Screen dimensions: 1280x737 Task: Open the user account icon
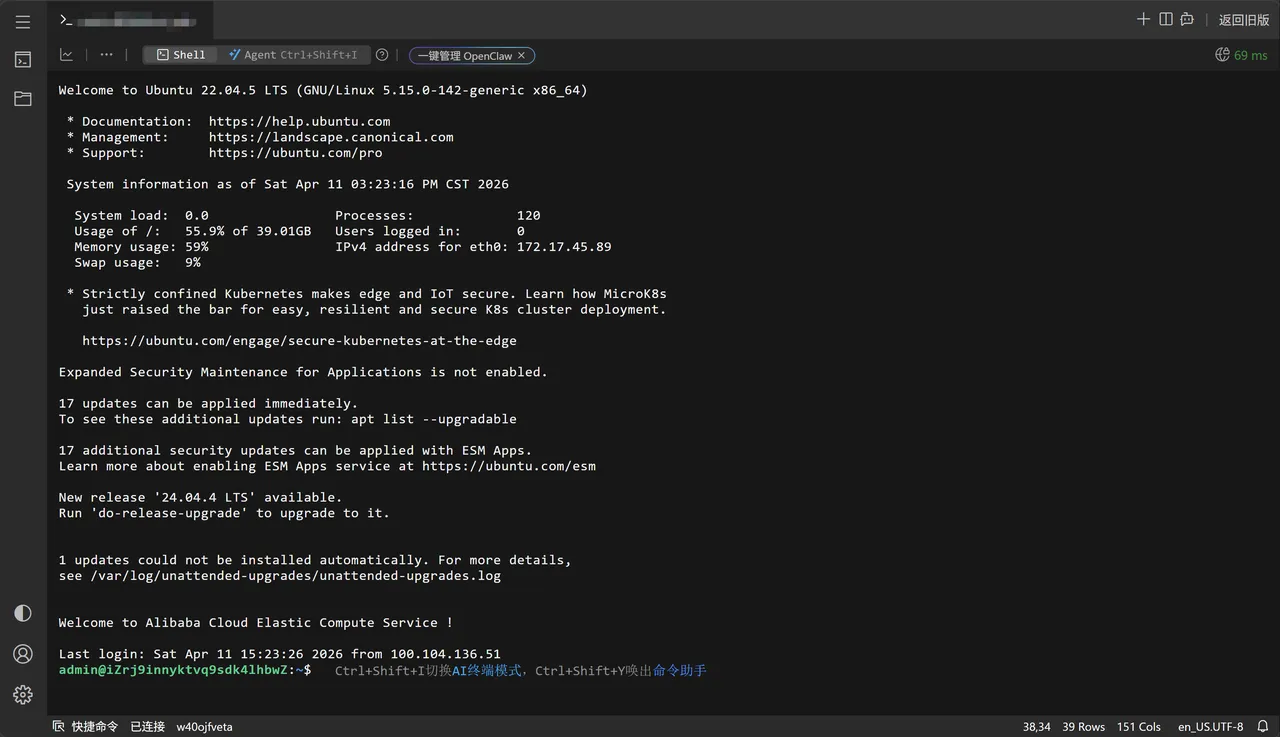point(23,654)
